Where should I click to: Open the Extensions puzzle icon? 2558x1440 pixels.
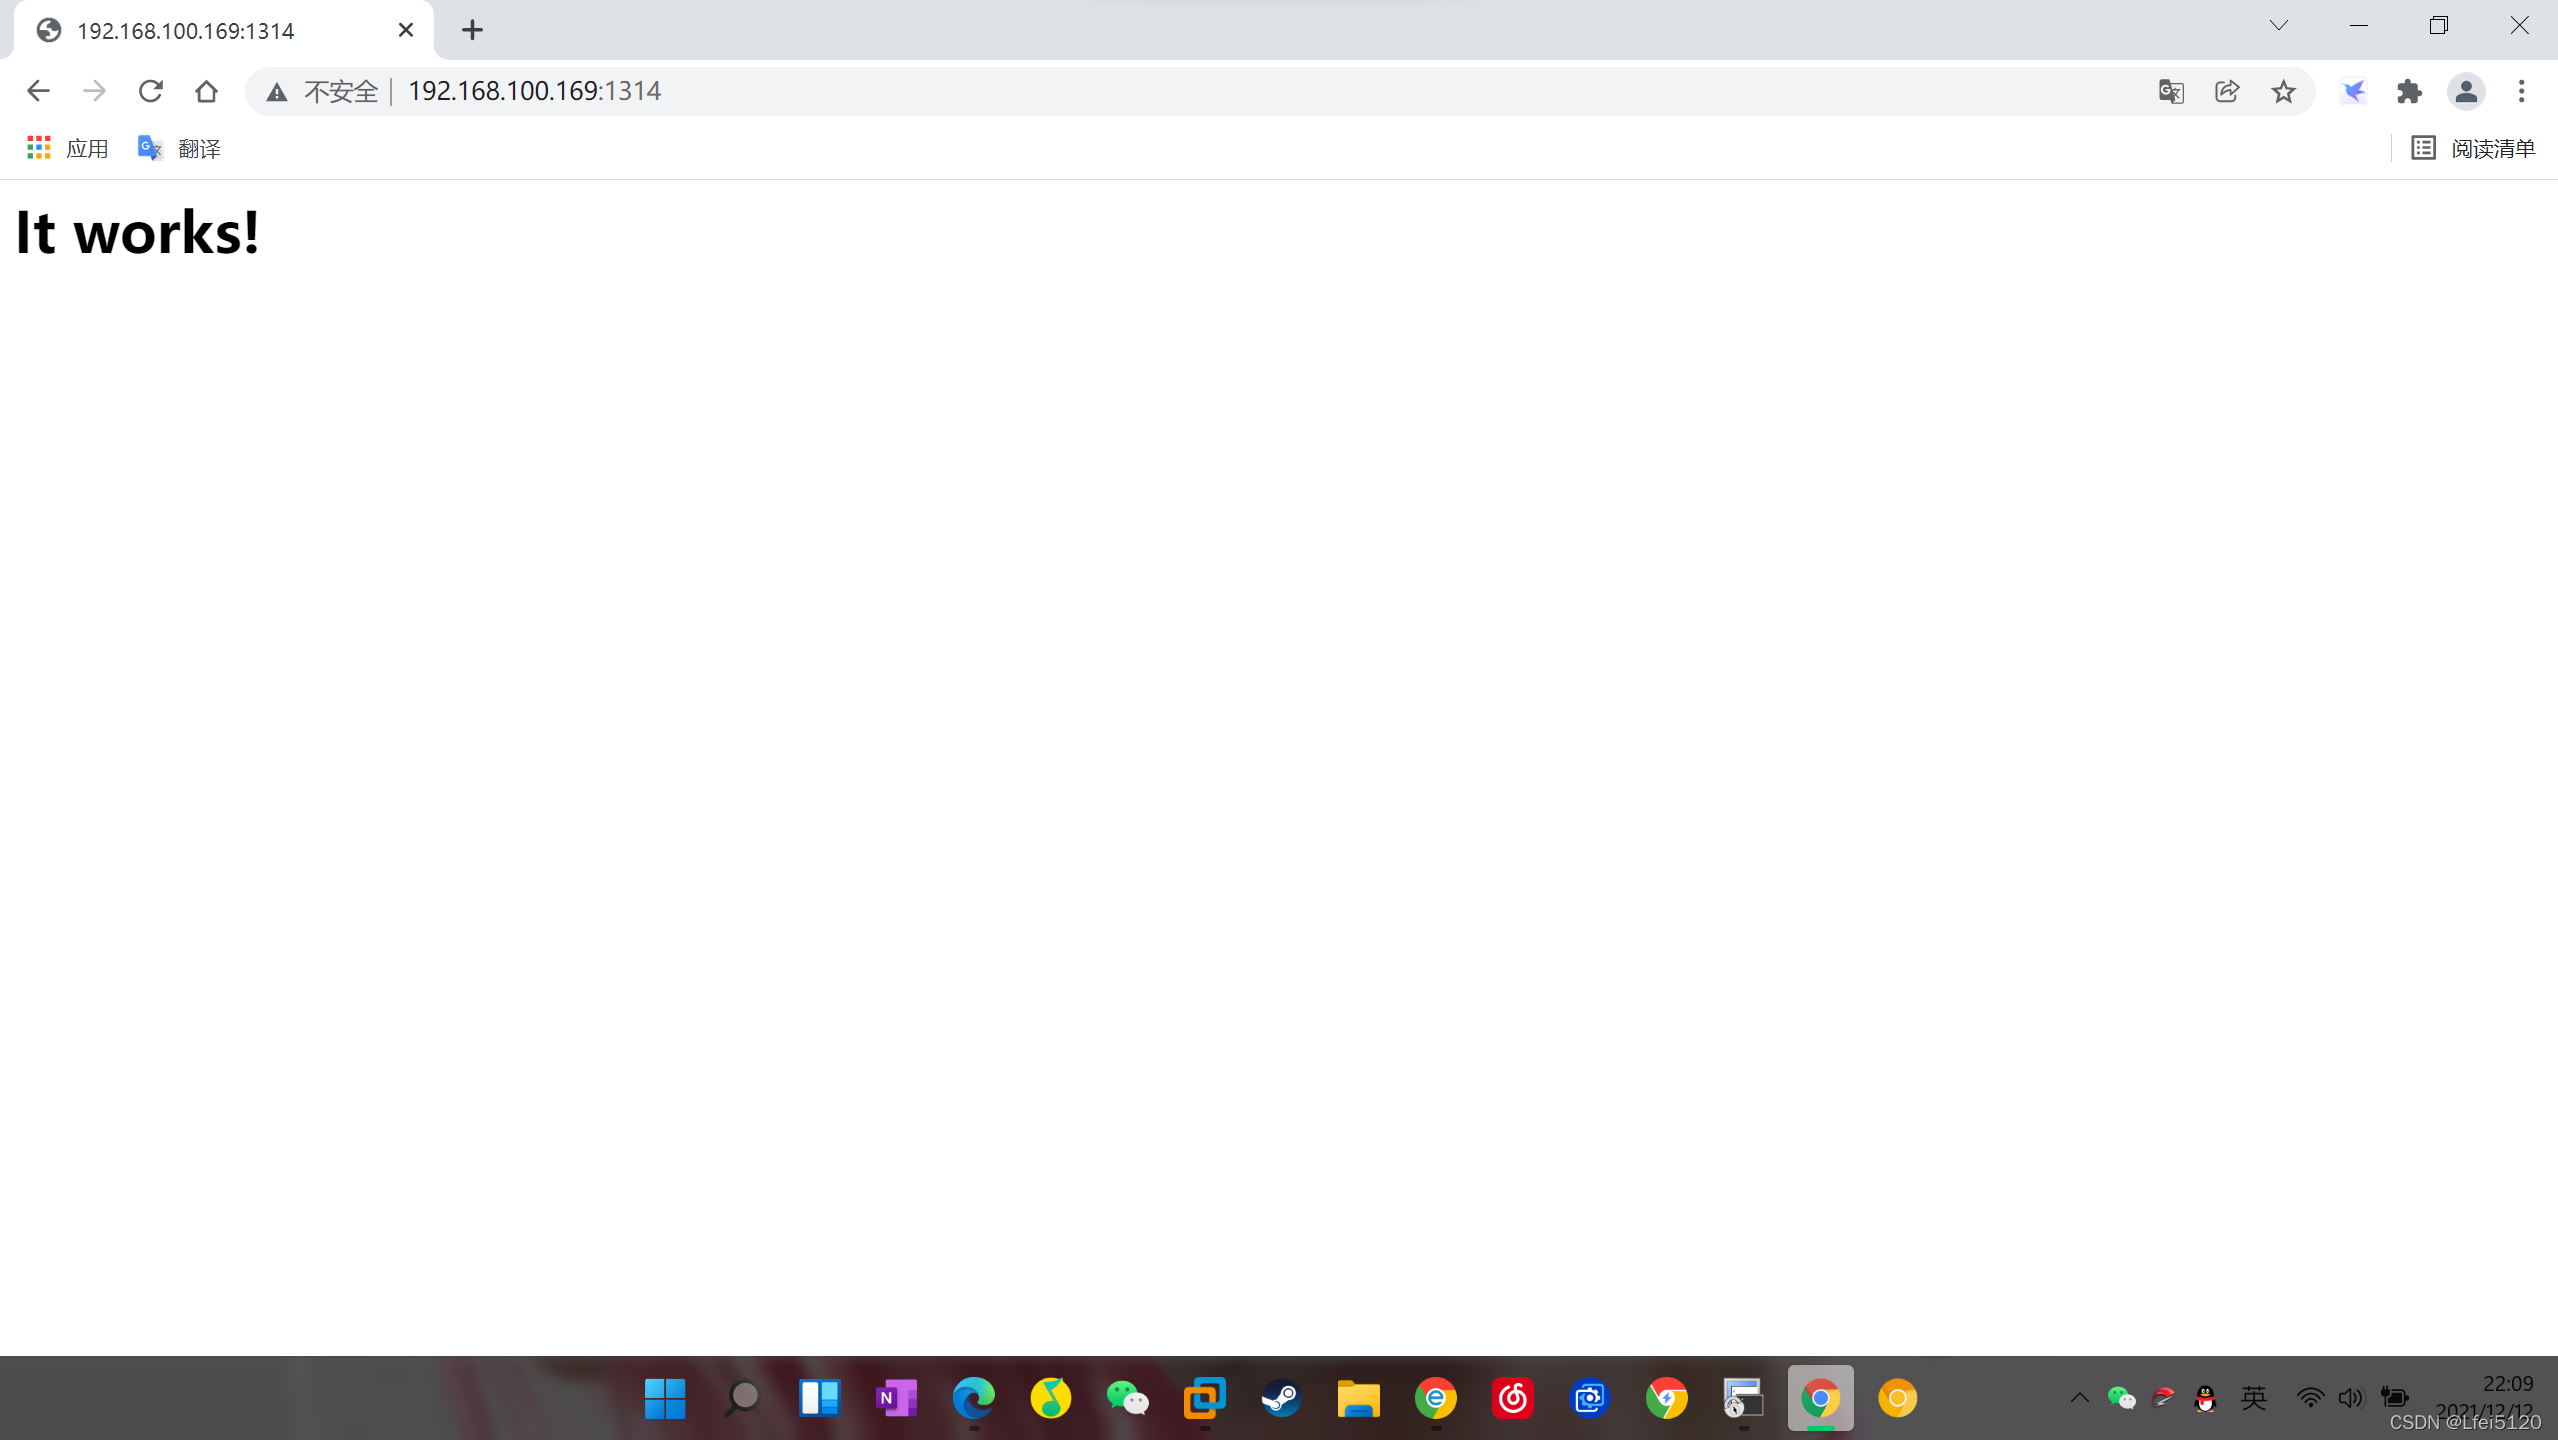[2409, 91]
